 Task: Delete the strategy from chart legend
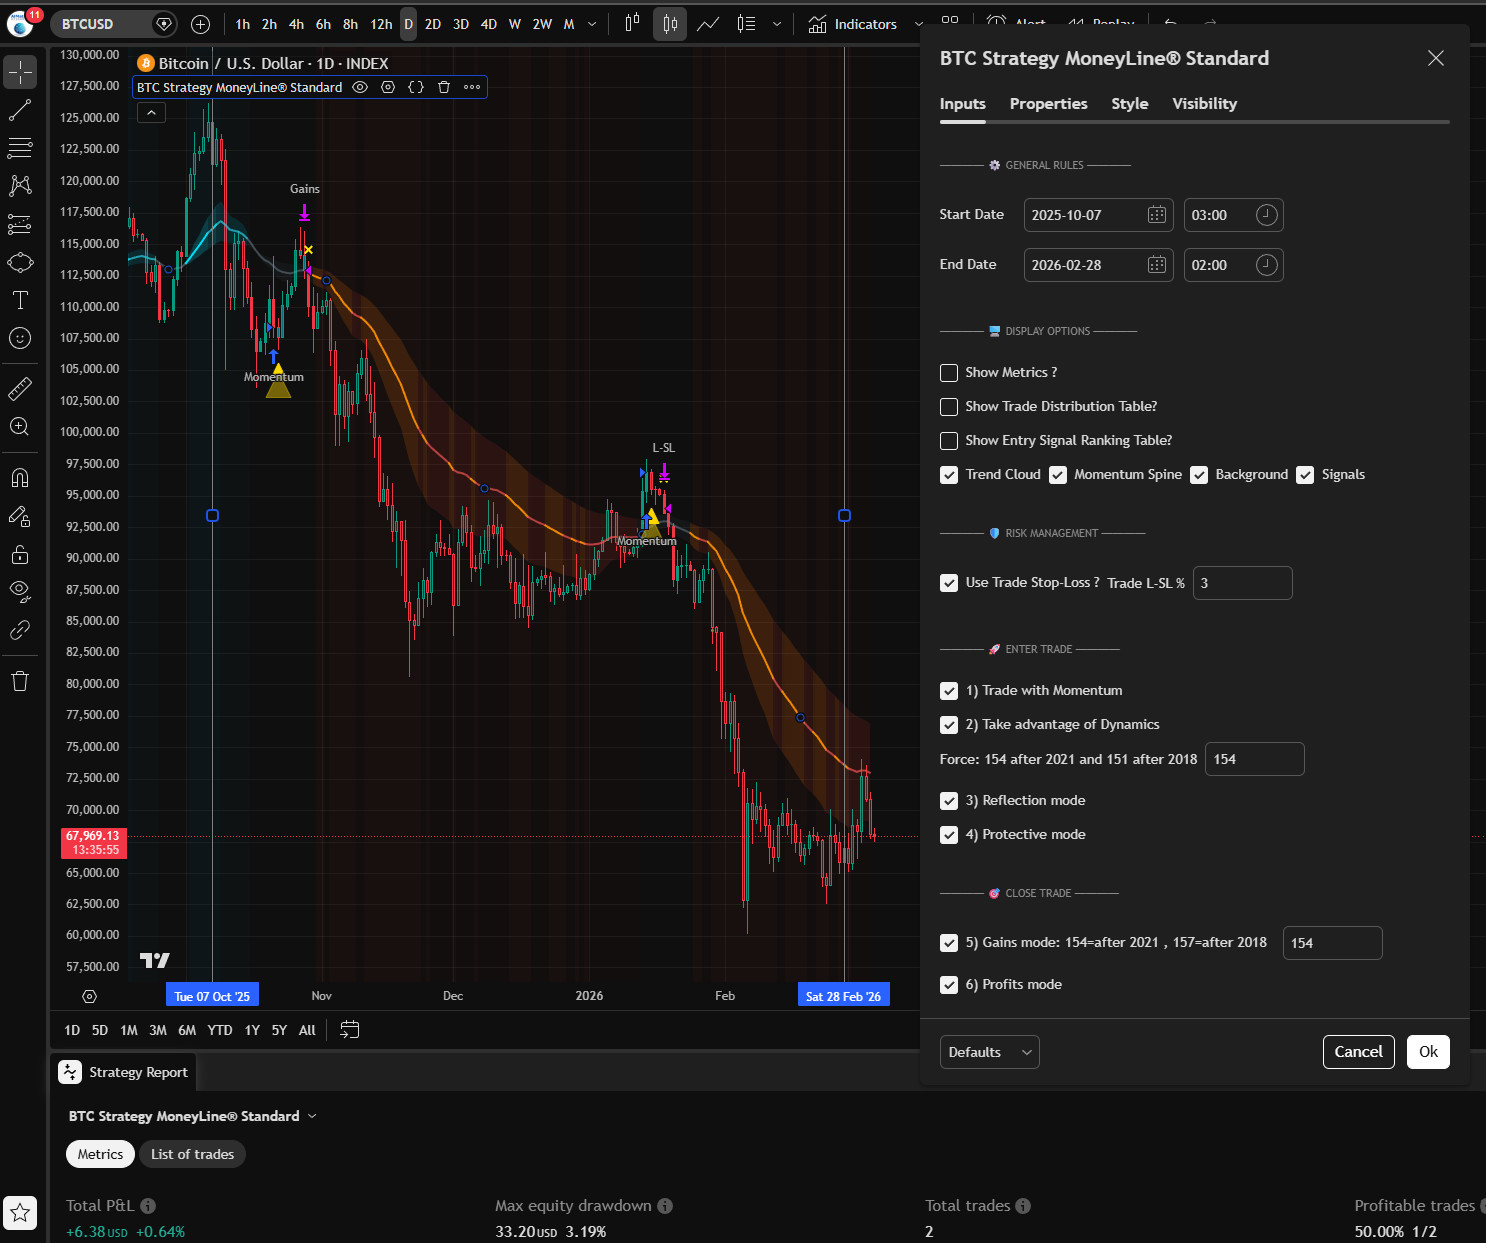(444, 87)
